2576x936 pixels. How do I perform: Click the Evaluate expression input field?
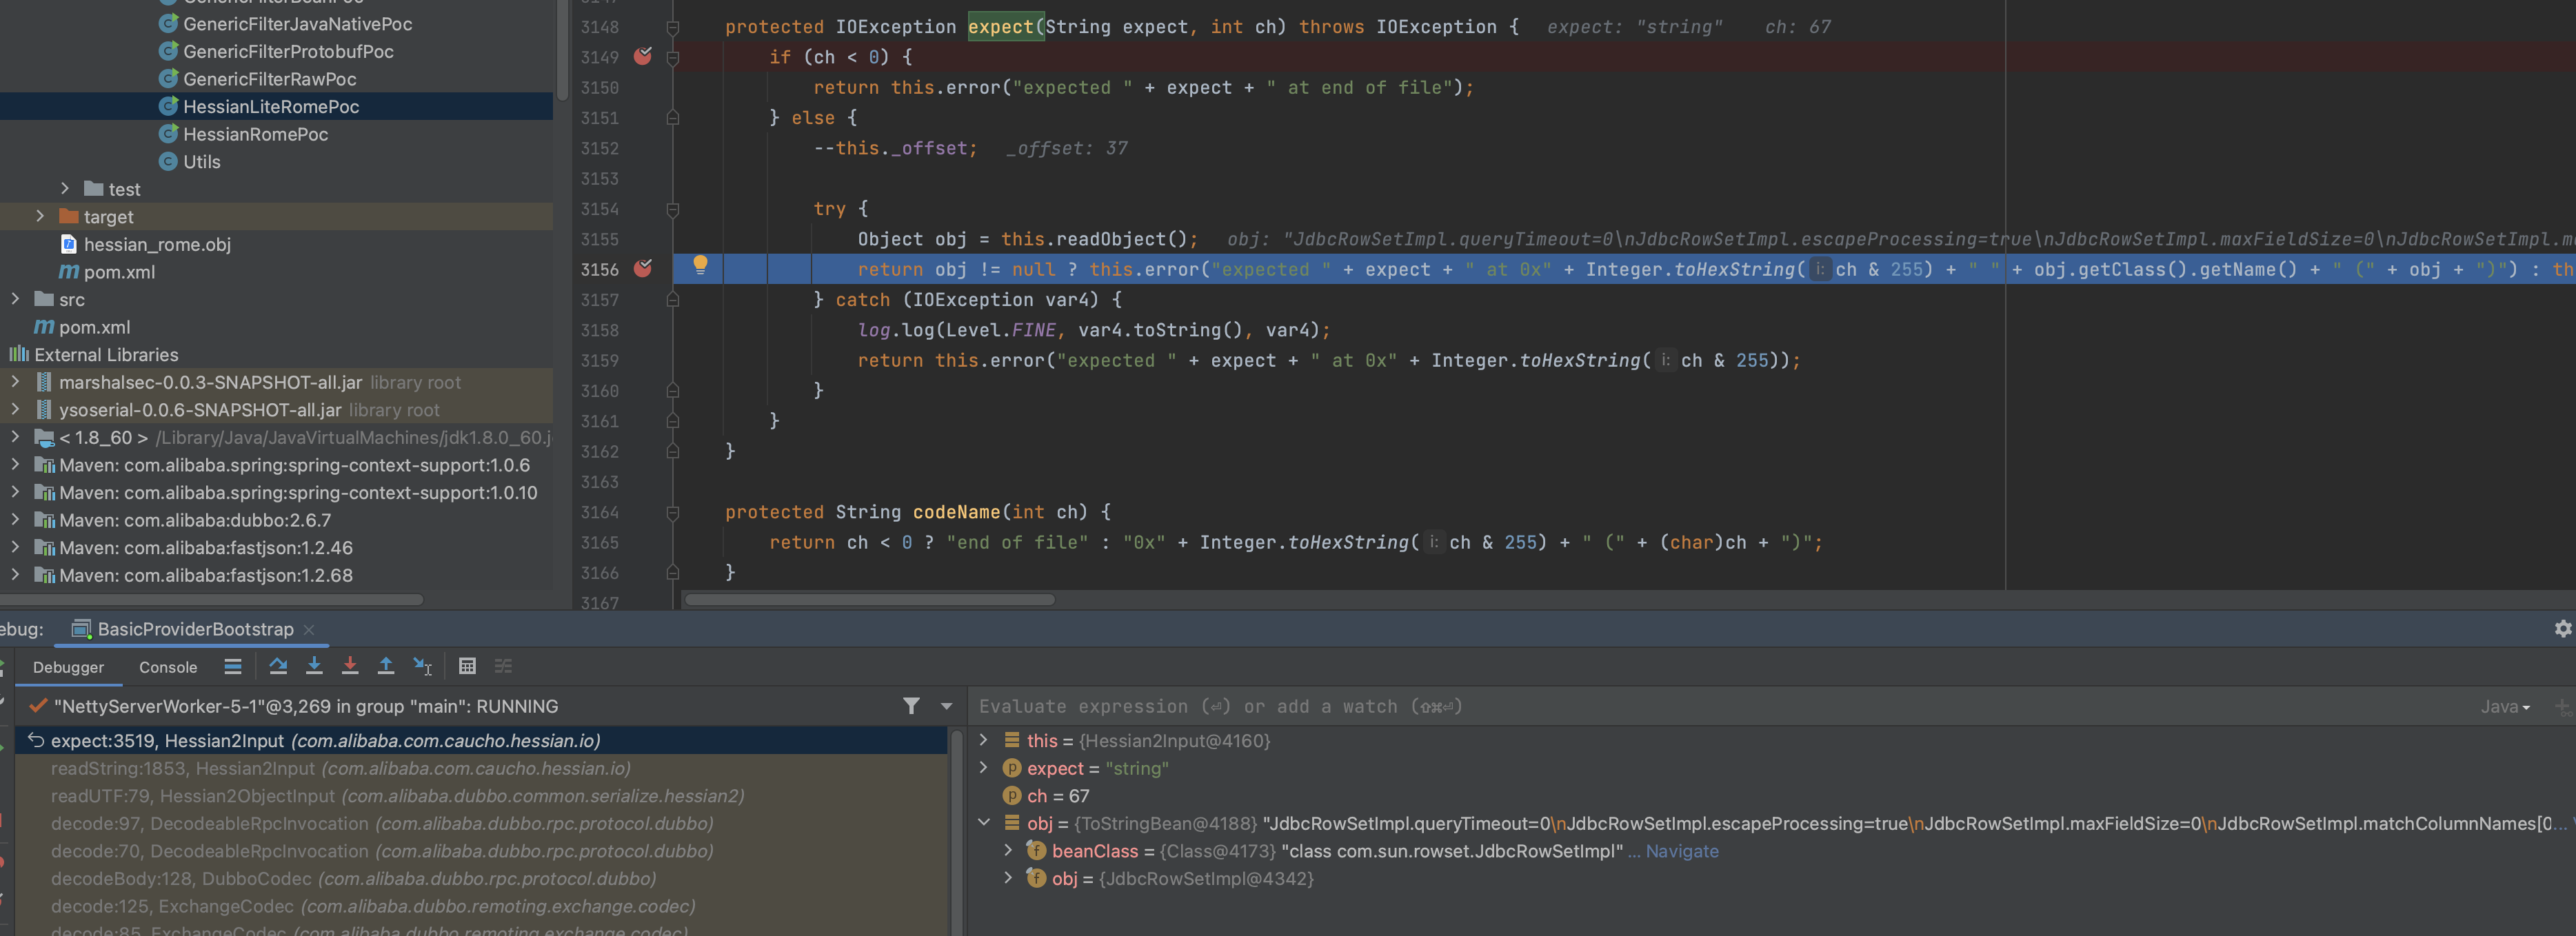(x=1720, y=707)
